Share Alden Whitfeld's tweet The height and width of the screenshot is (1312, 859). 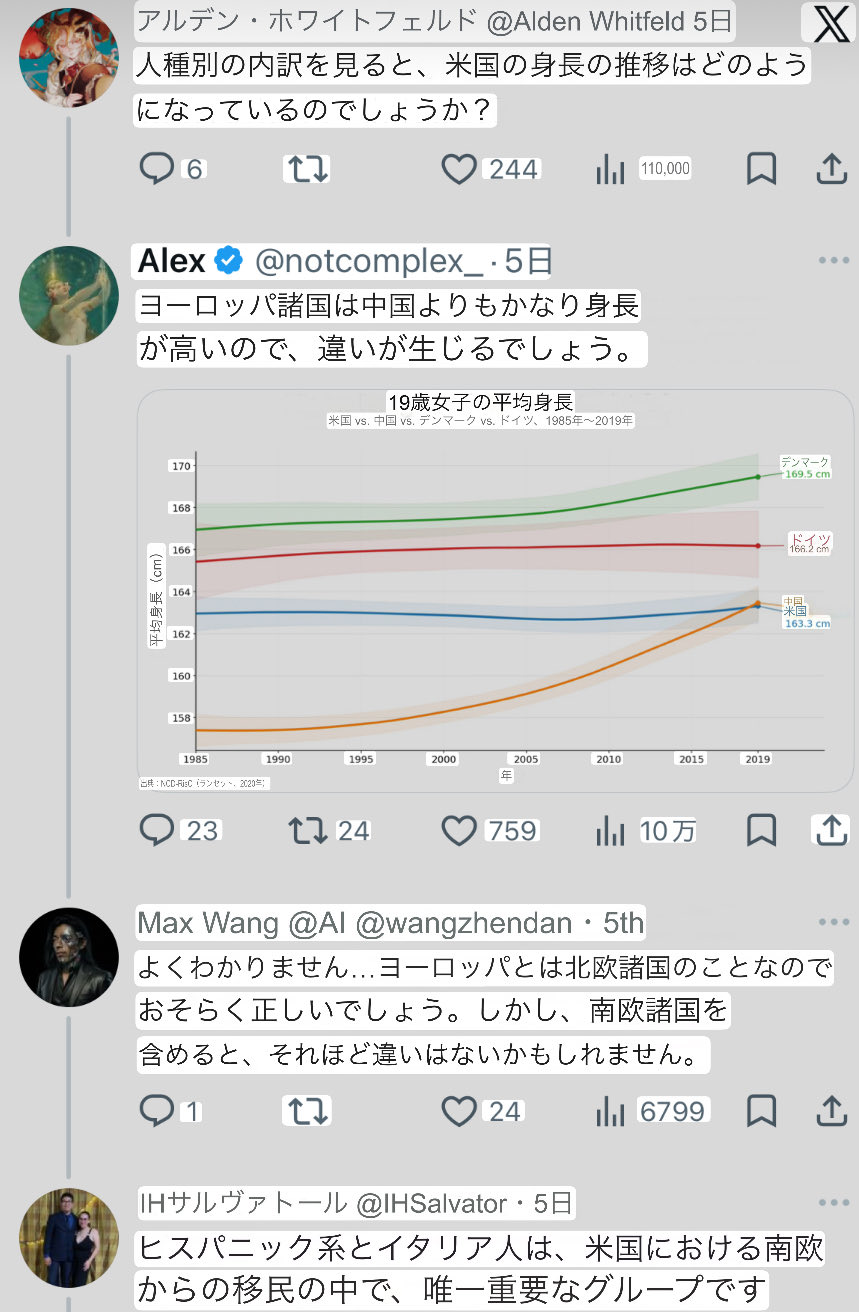[831, 169]
